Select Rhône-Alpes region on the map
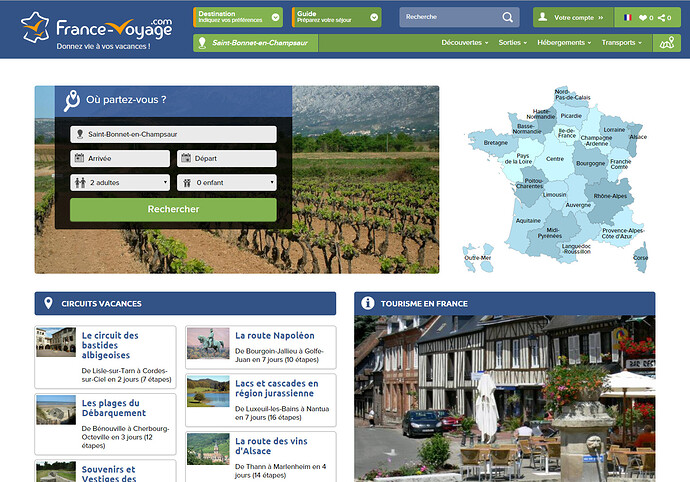This screenshot has height=482, width=690. click(x=610, y=196)
